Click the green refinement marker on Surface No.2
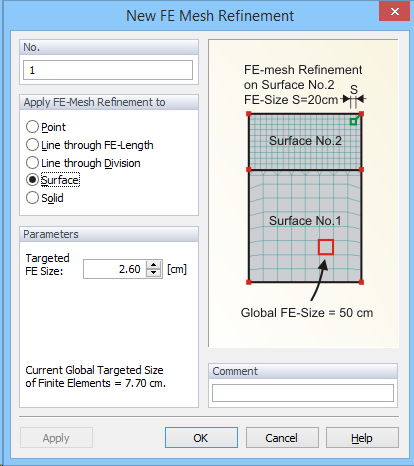This screenshot has height=466, width=414. tap(353, 122)
